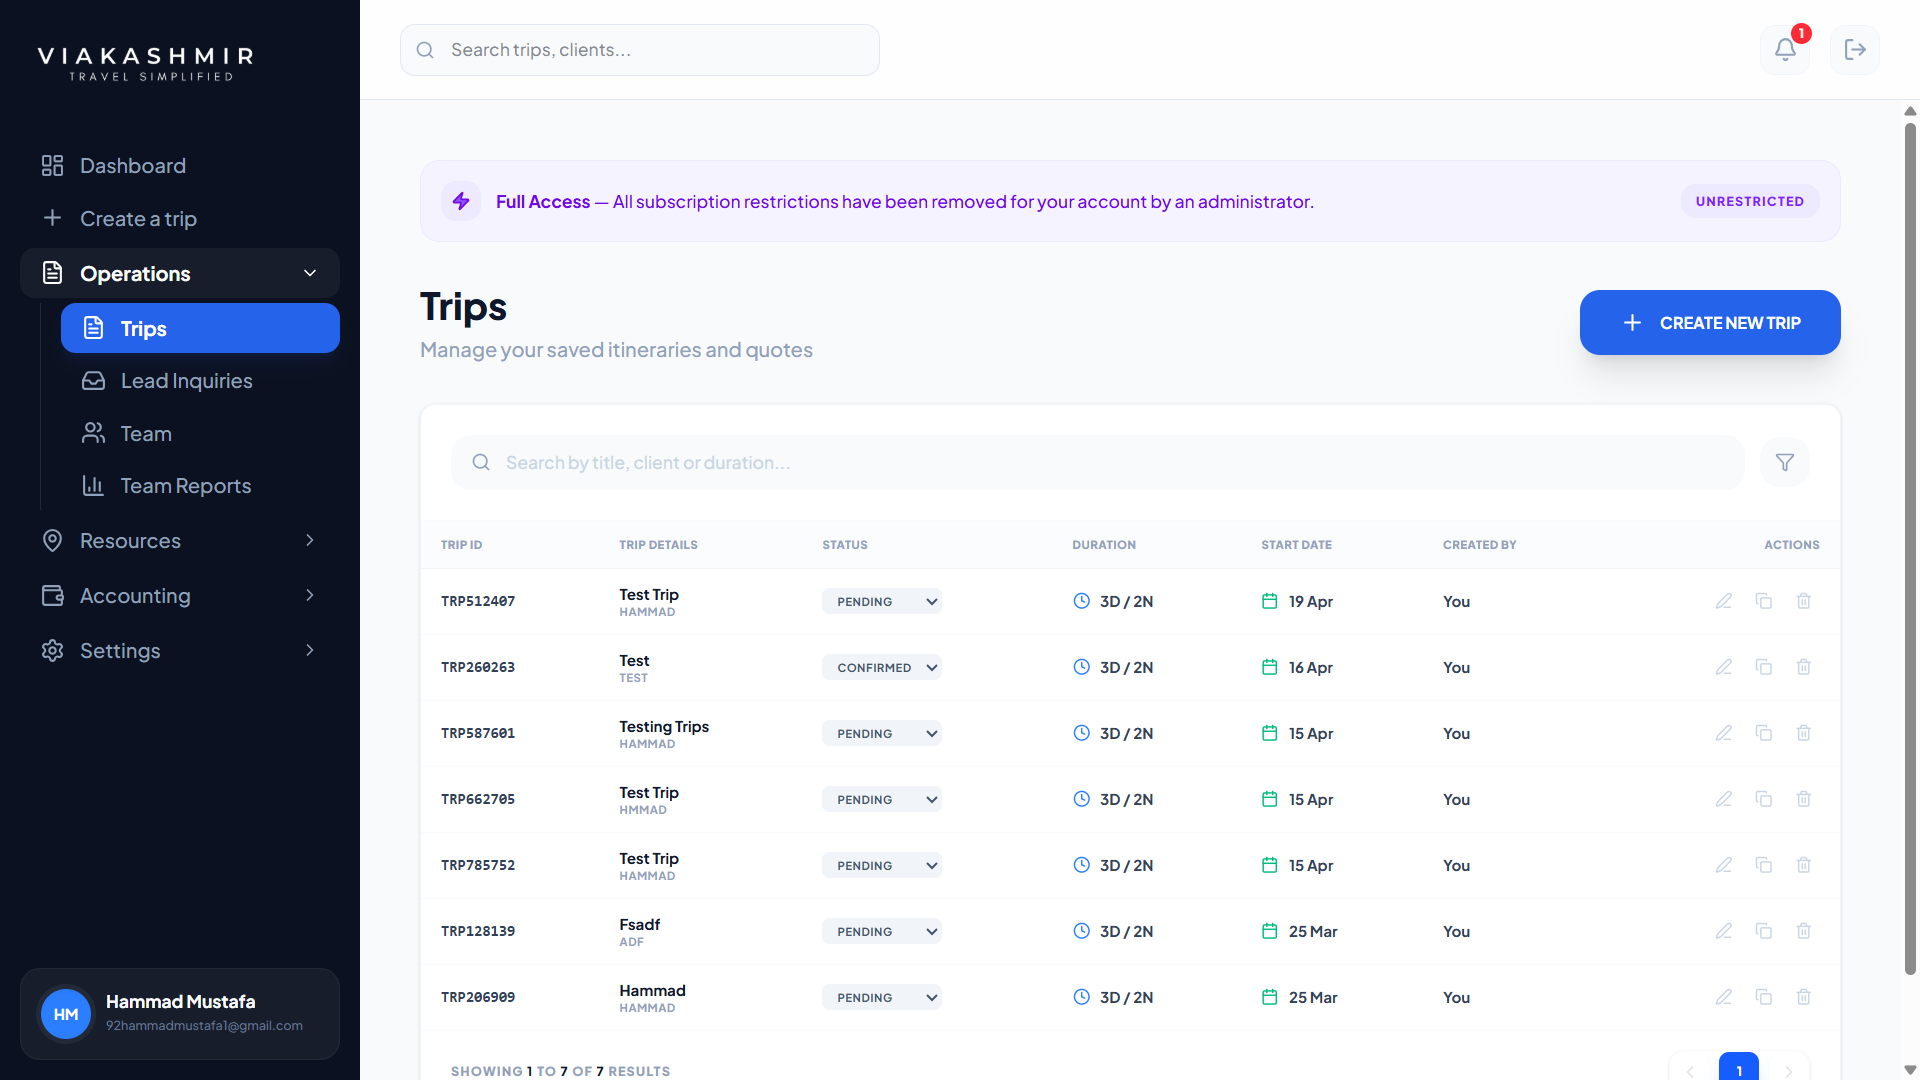Open status dropdown for TRP662705
Screen dimensions: 1920x1080
(x=882, y=799)
